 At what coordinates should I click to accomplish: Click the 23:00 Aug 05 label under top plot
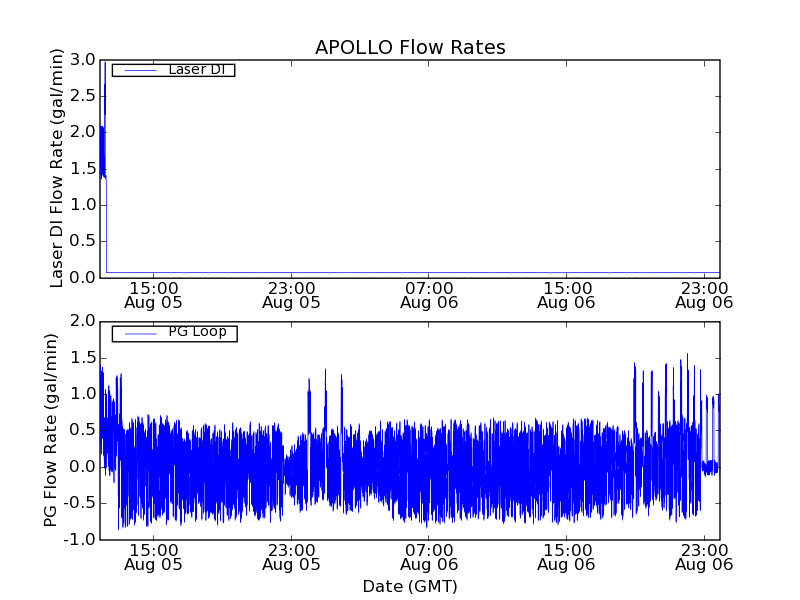291,293
